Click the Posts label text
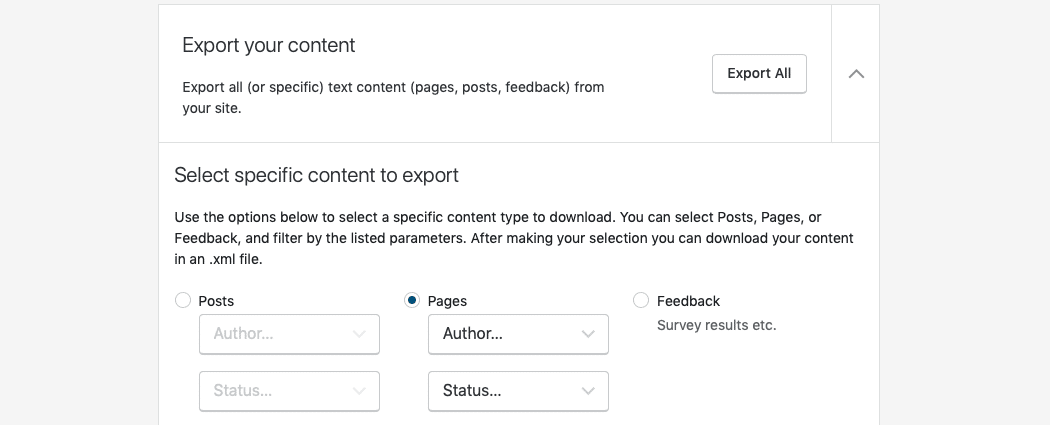This screenshot has width=1050, height=425. tap(216, 301)
